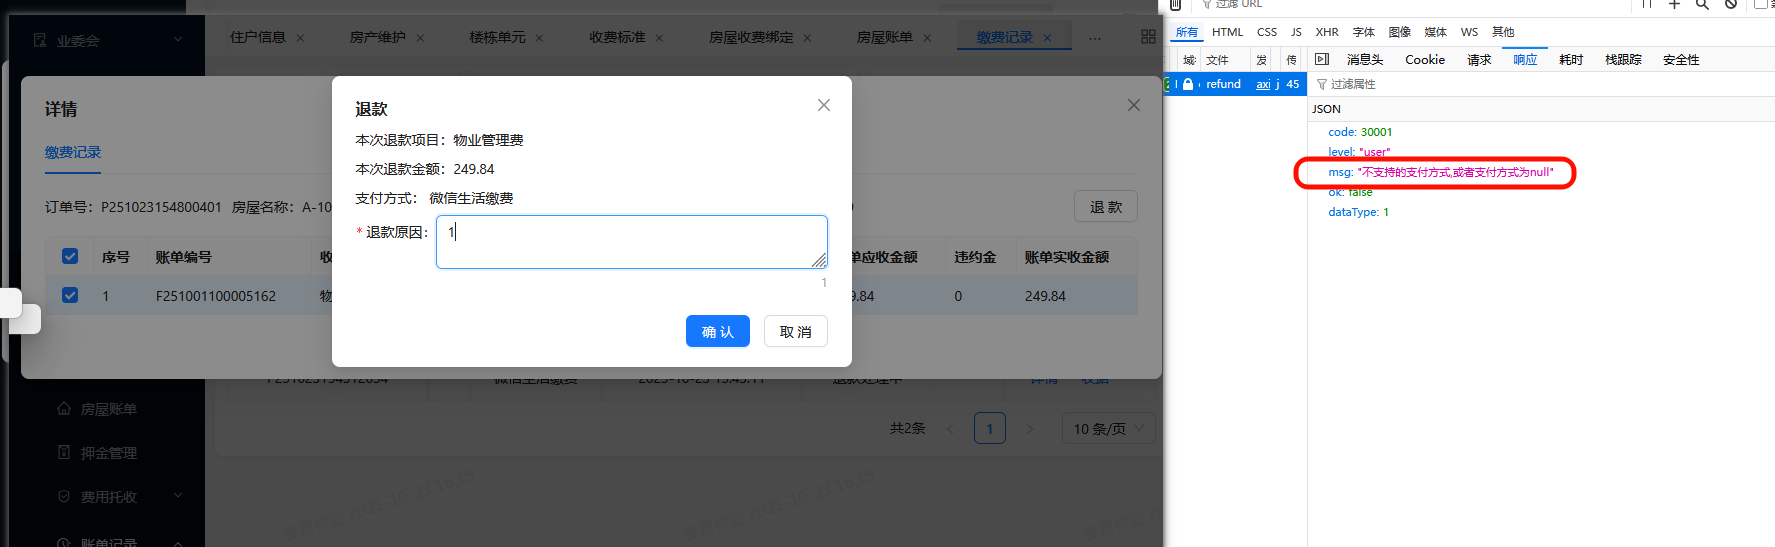Close the 楼栋单元 tab
Viewport: 1775px width, 547px height.
[539, 38]
